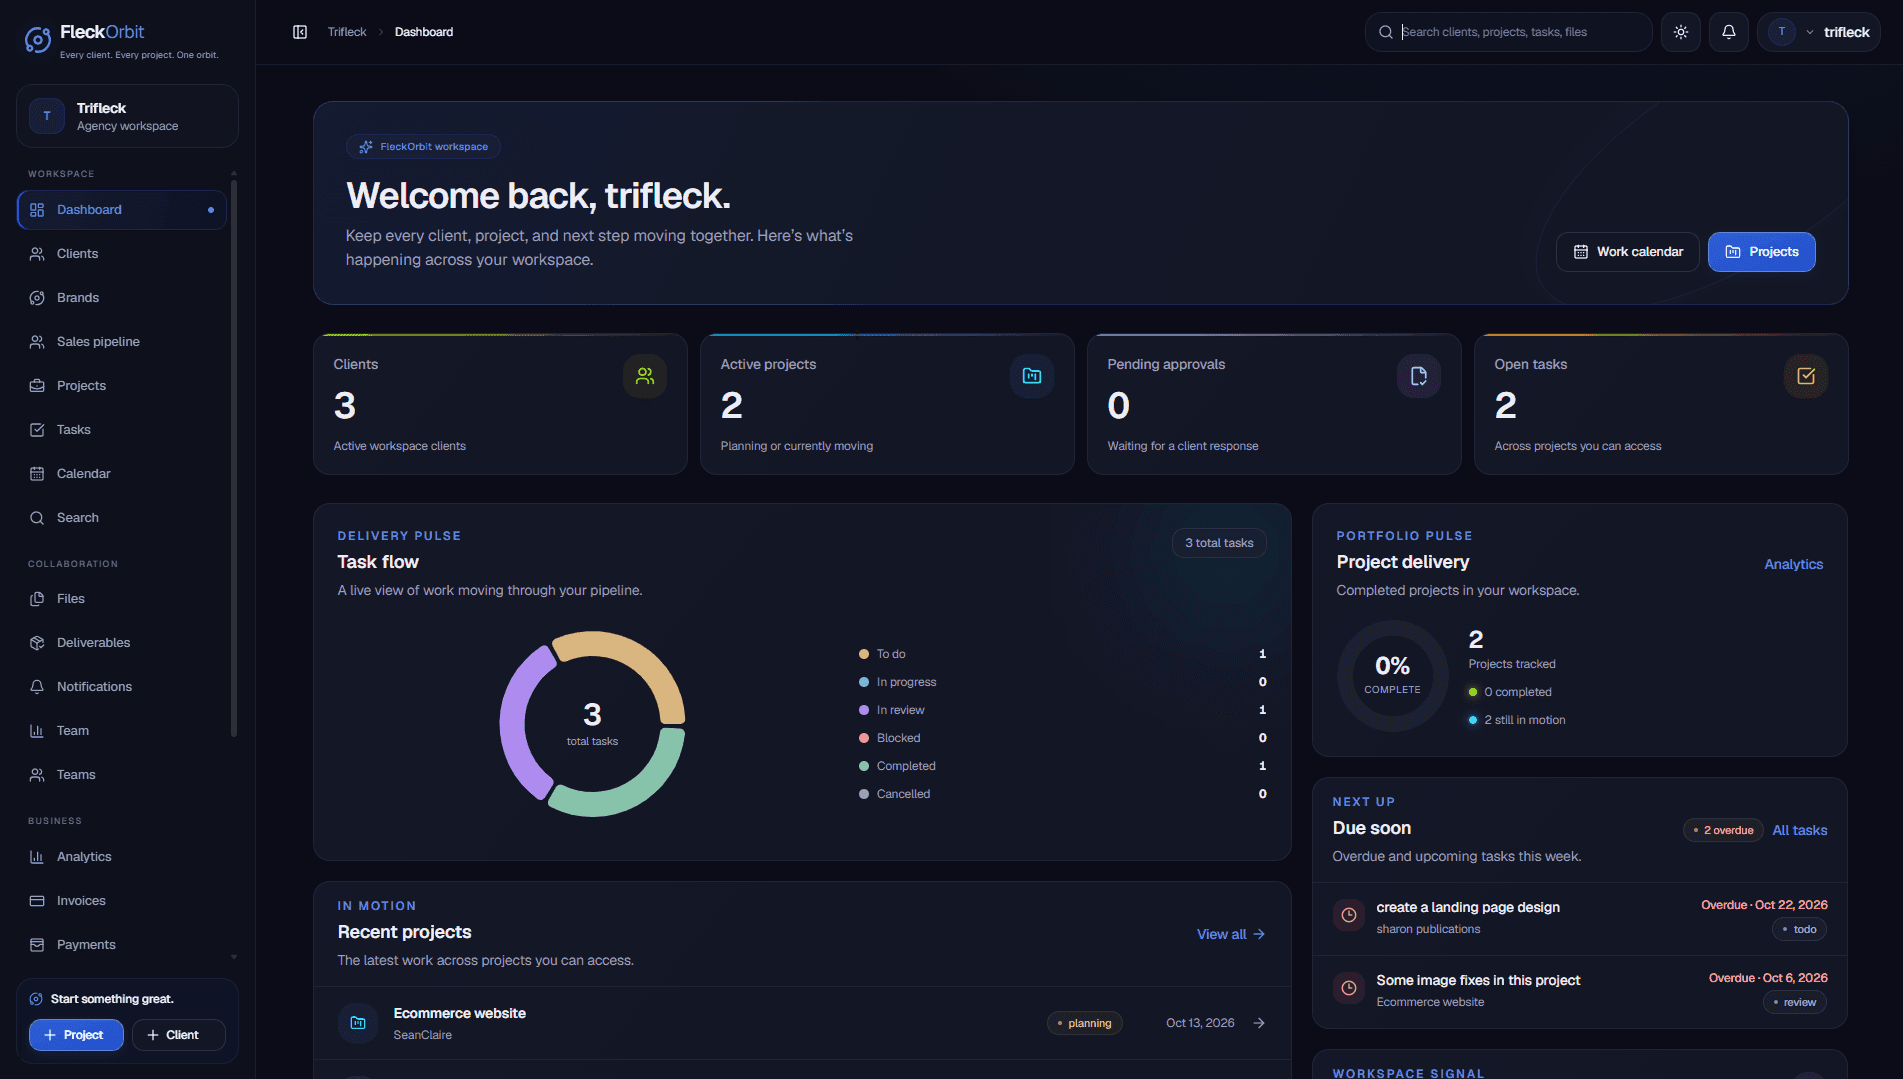This screenshot has width=1903, height=1079.
Task: Click View all recent projects link
Action: coord(1231,935)
